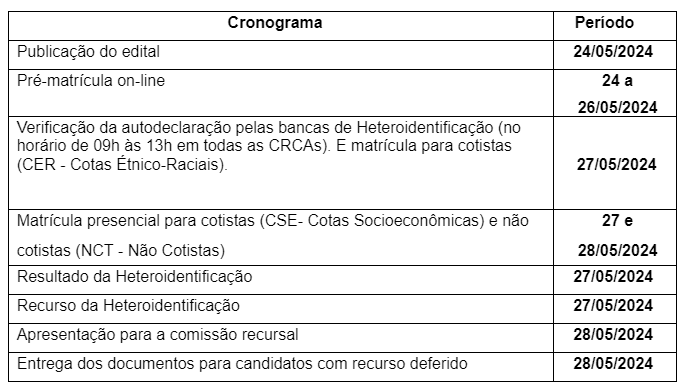Click the date 24/05/2024 for edital publication

click(x=613, y=52)
